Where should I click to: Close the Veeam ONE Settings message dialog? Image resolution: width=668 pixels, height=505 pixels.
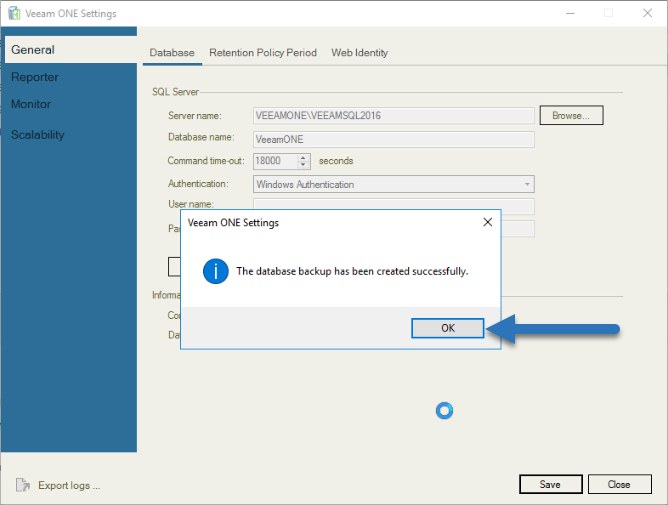(x=488, y=222)
